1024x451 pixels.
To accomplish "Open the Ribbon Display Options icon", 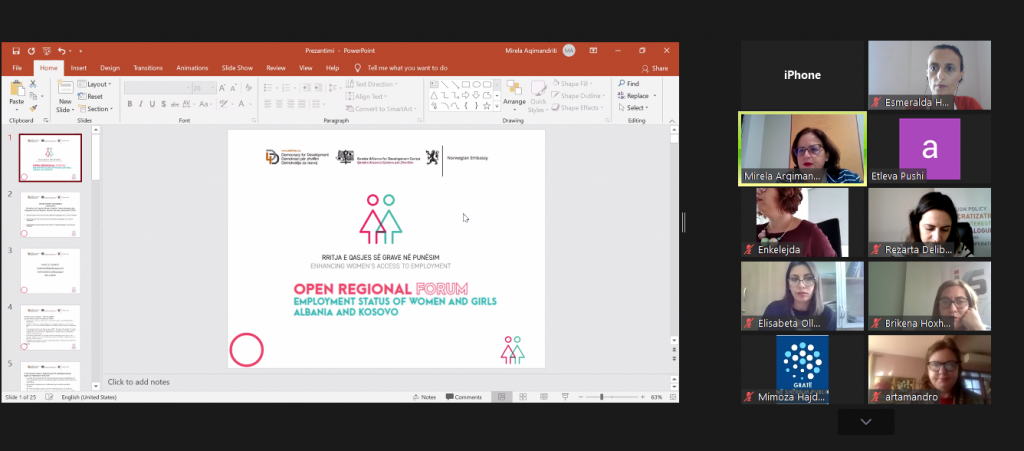I will (593, 51).
